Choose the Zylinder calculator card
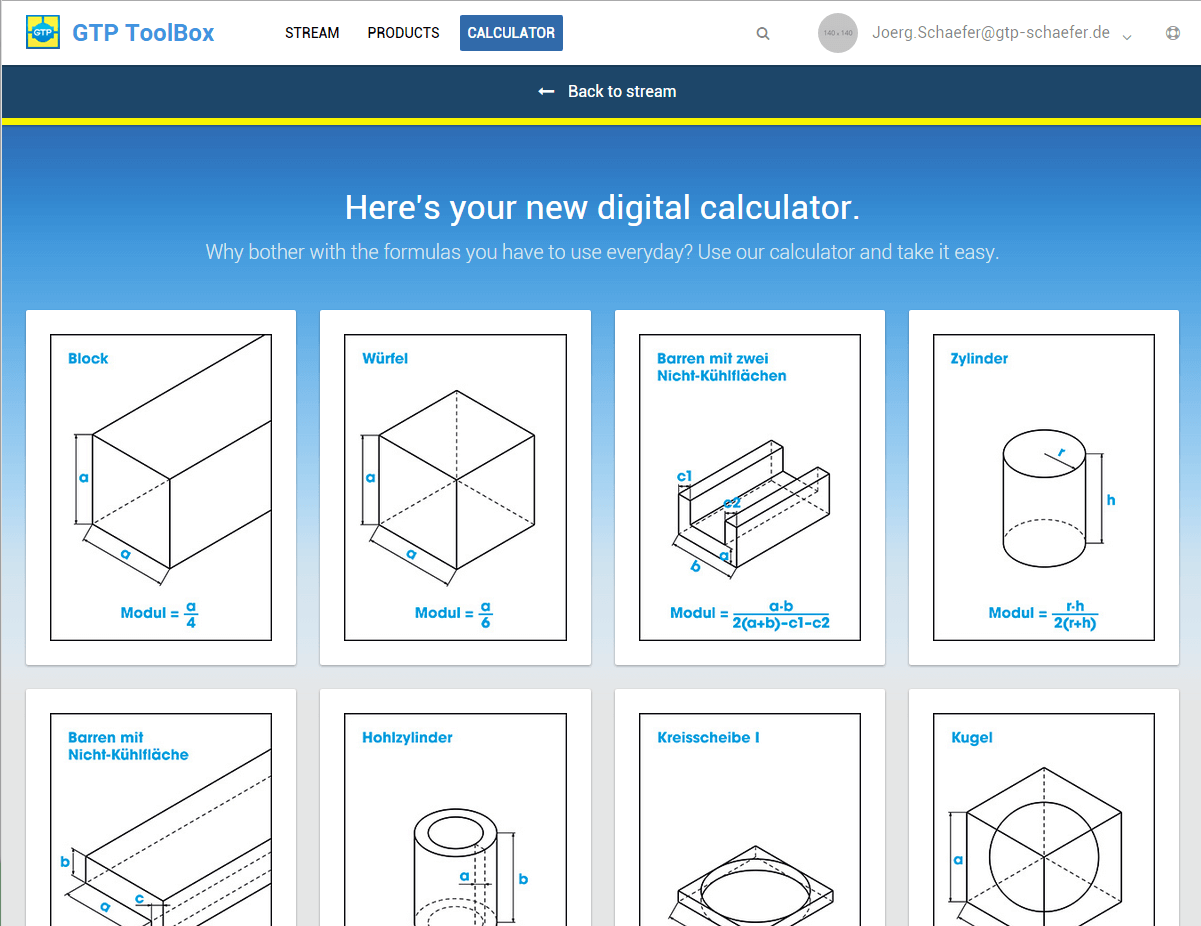 click(x=1043, y=487)
